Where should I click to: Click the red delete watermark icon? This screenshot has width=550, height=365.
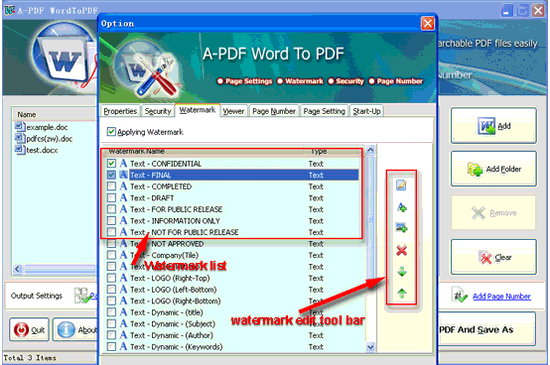pyautogui.click(x=401, y=250)
